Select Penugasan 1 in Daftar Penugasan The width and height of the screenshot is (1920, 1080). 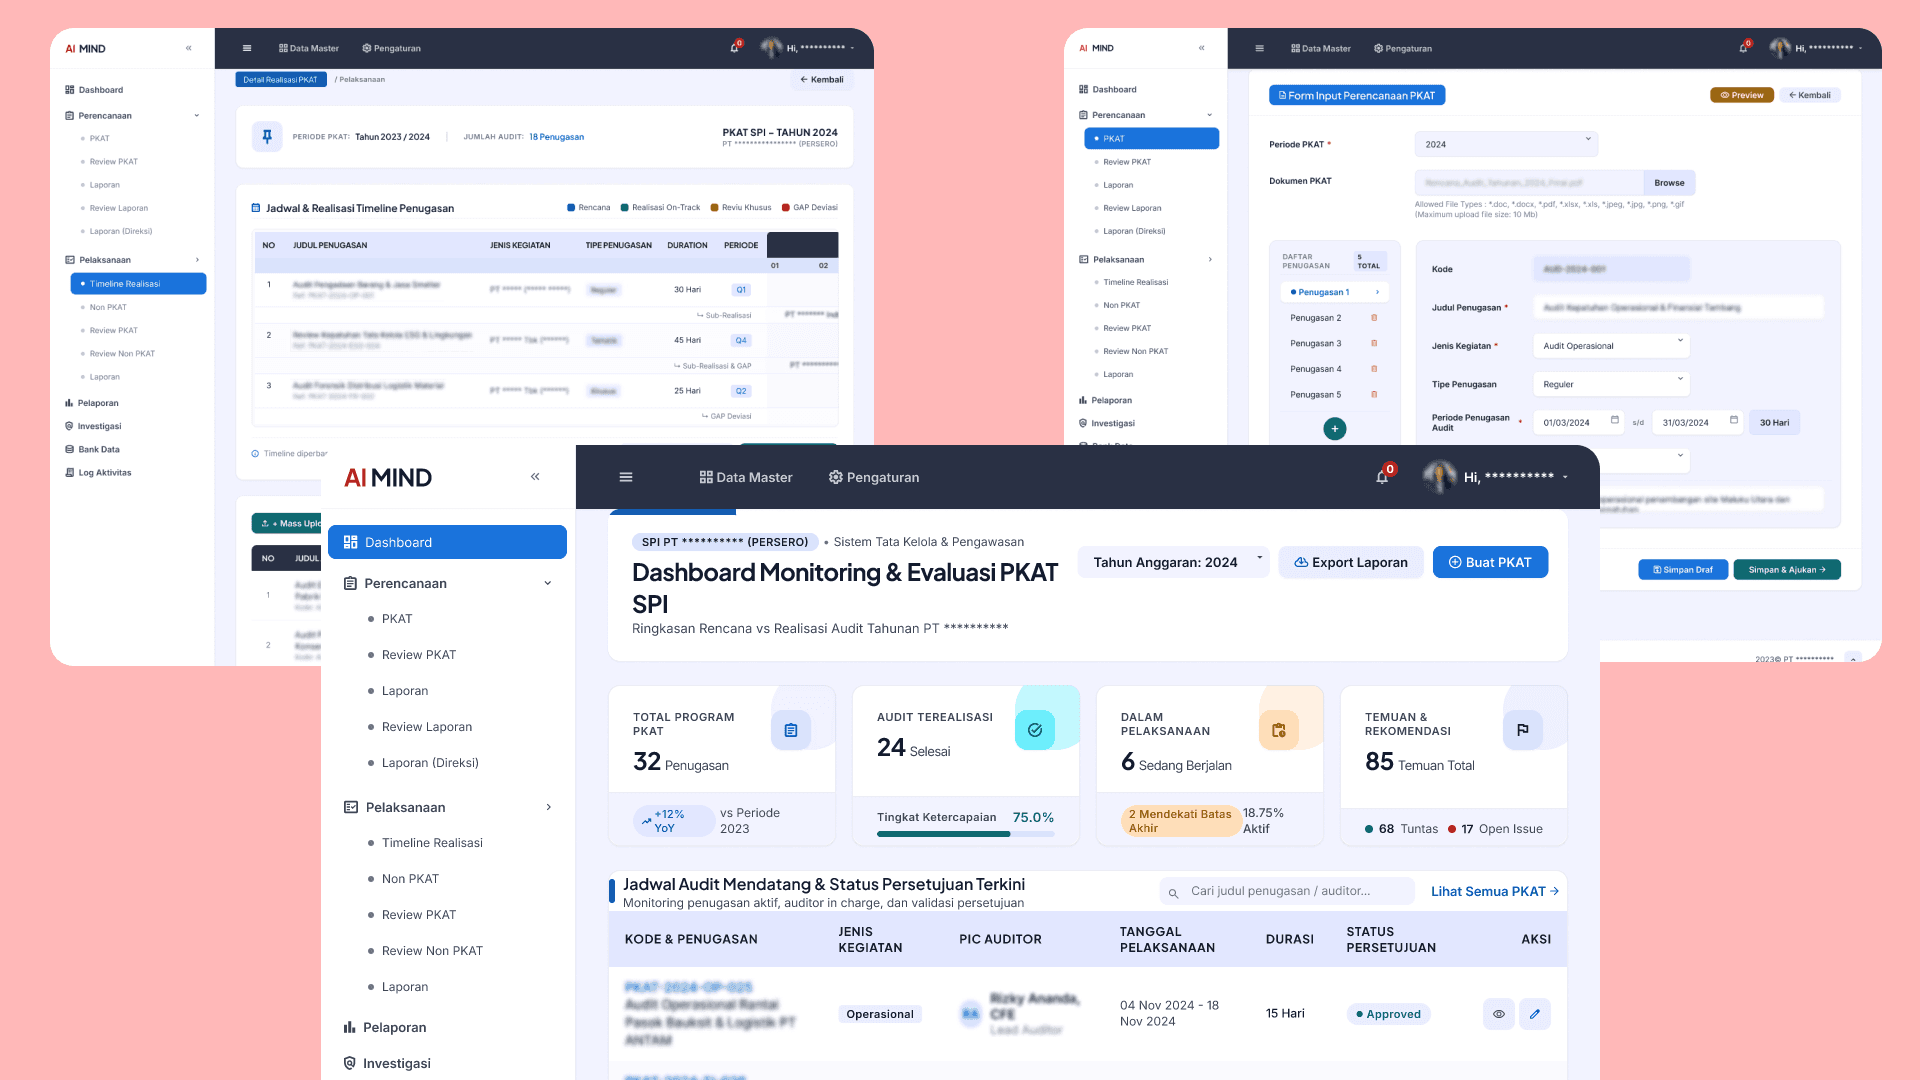click(x=1334, y=292)
